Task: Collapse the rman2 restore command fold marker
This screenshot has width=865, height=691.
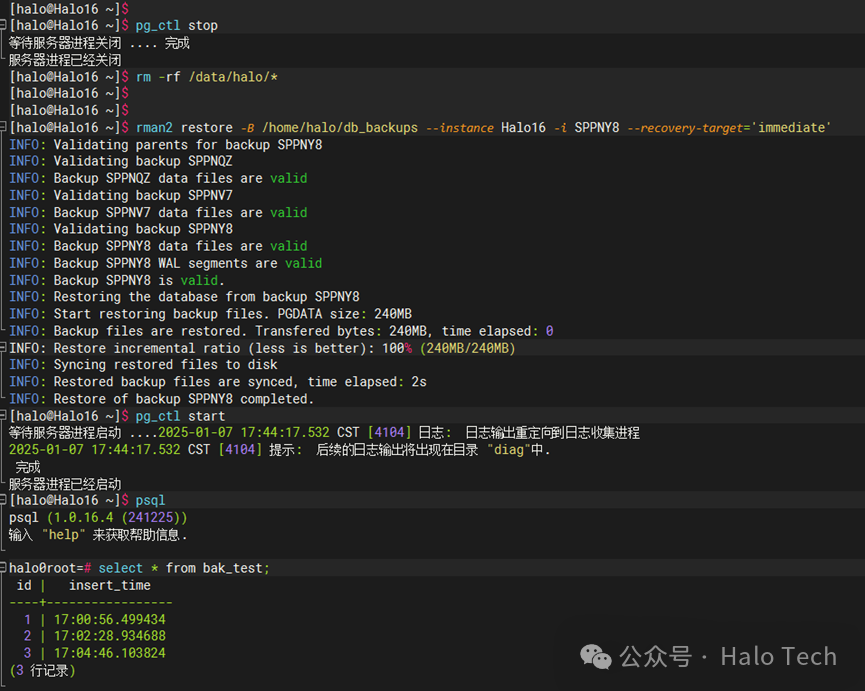Action: pyautogui.click(x=3, y=127)
